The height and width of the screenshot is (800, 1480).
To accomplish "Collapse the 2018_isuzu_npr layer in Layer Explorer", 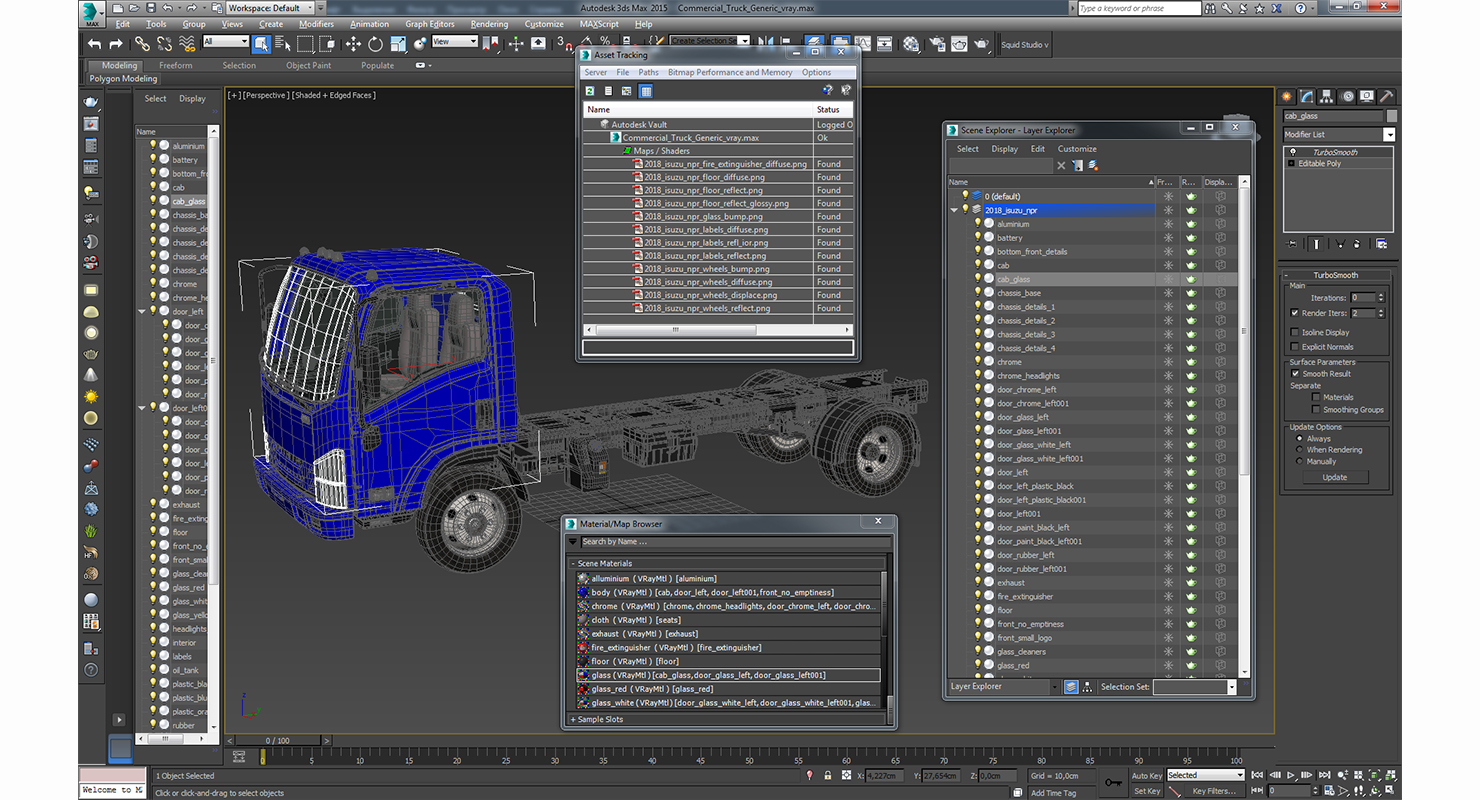I will 954,210.
